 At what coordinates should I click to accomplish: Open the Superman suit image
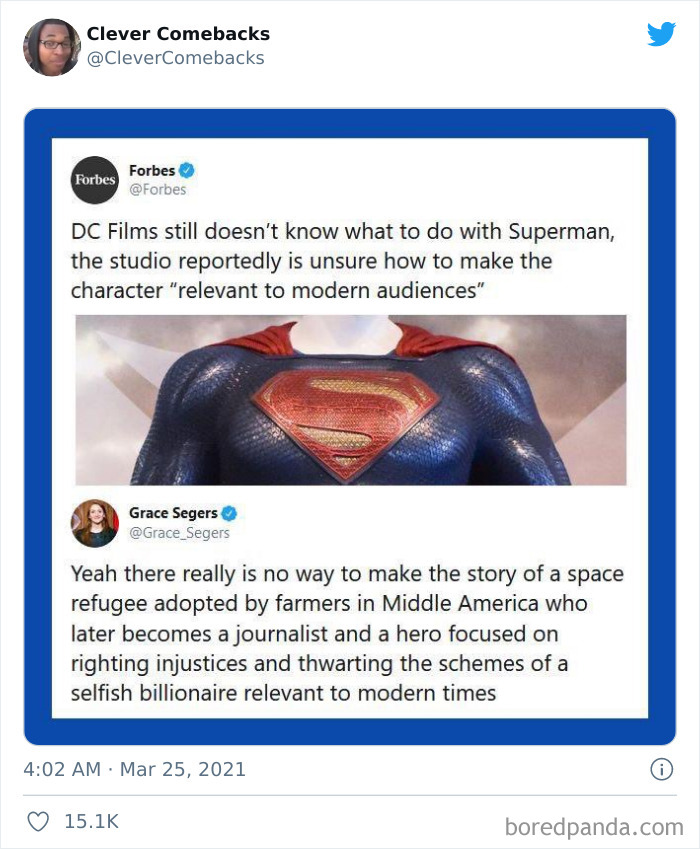[x=351, y=400]
